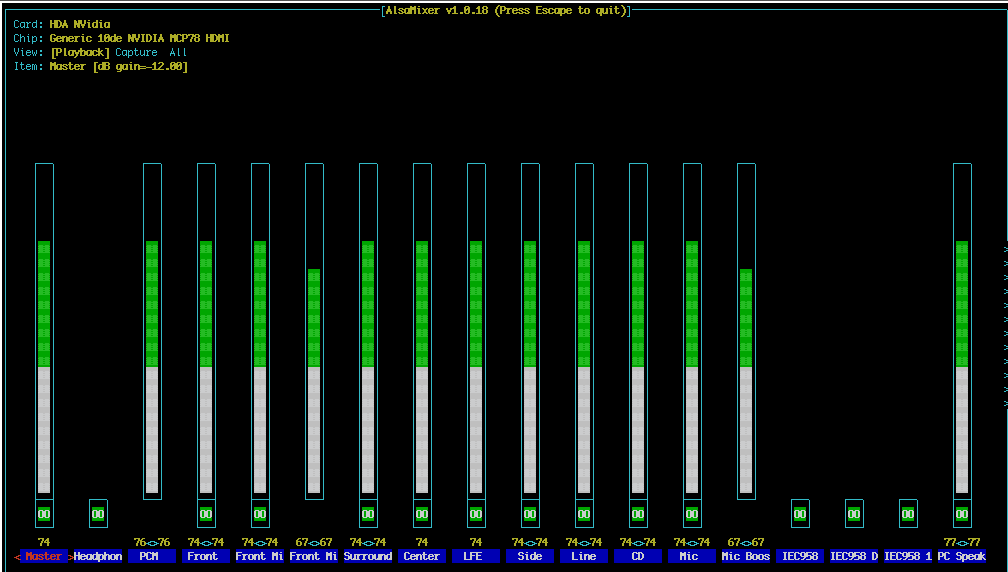Mute the Headphone channel
This screenshot has width=1008, height=572.
(x=98, y=514)
